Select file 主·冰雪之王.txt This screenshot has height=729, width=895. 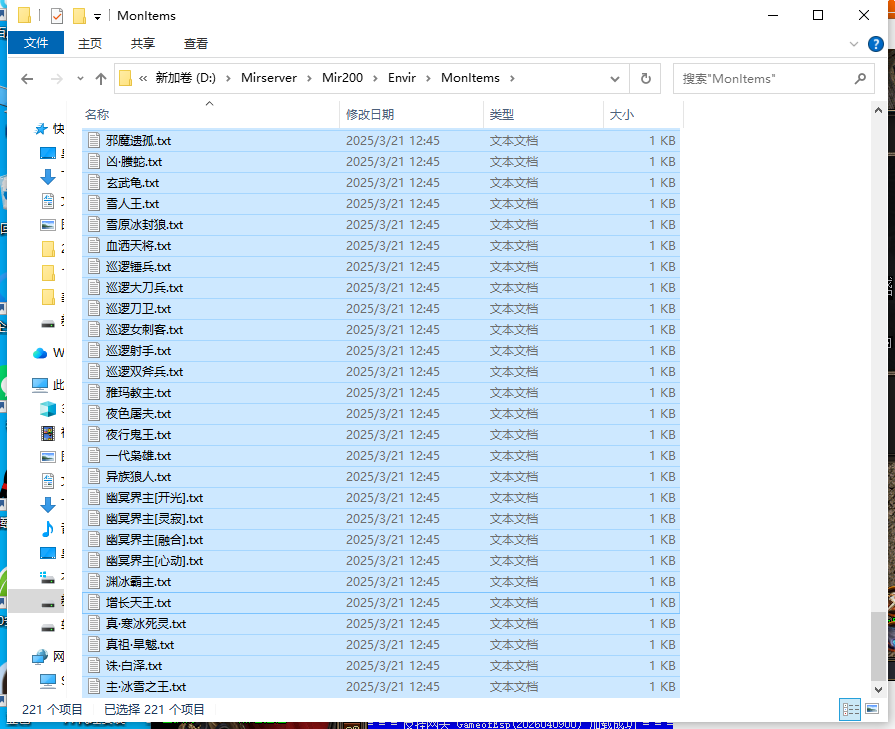(381, 687)
